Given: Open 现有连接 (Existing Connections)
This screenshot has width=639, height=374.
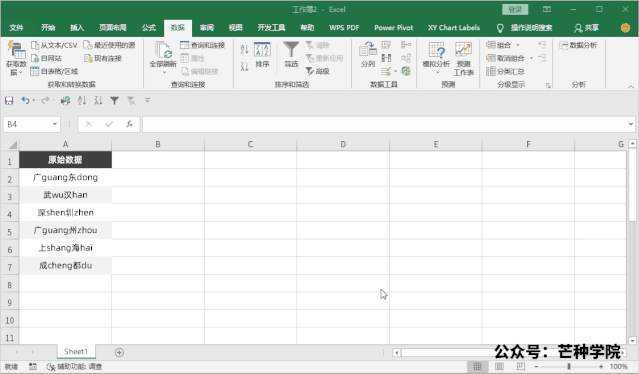Looking at the screenshot, I should coord(103,58).
